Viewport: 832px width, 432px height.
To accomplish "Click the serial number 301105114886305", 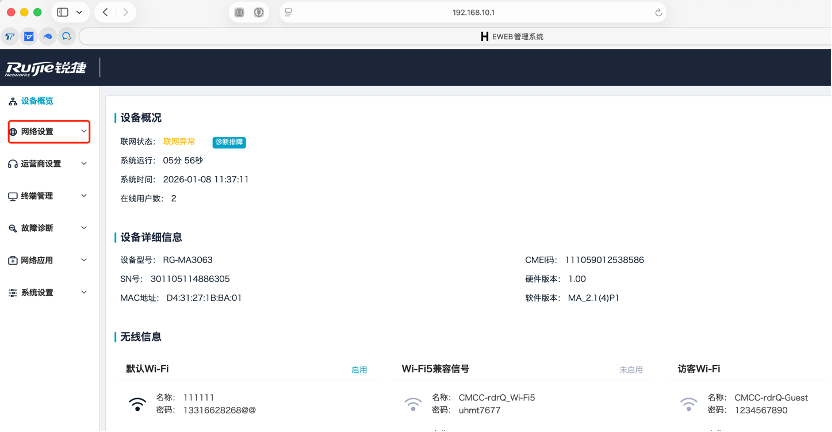I will 190,279.
